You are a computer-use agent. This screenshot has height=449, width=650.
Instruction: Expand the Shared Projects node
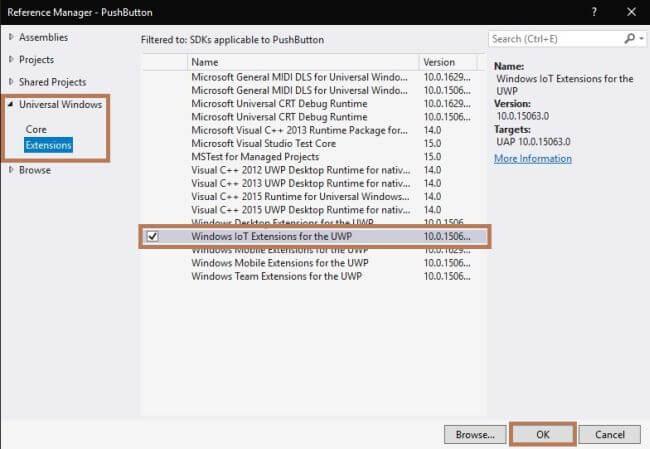coord(11,82)
